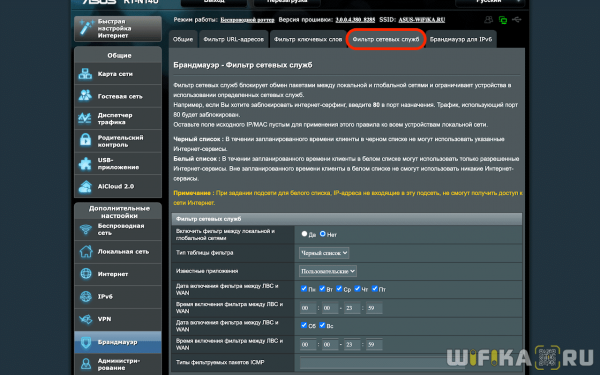Screen dimensions: 600x375
Task: Click the weekend start minute field
Action: pyautogui.click(x=330, y=344)
